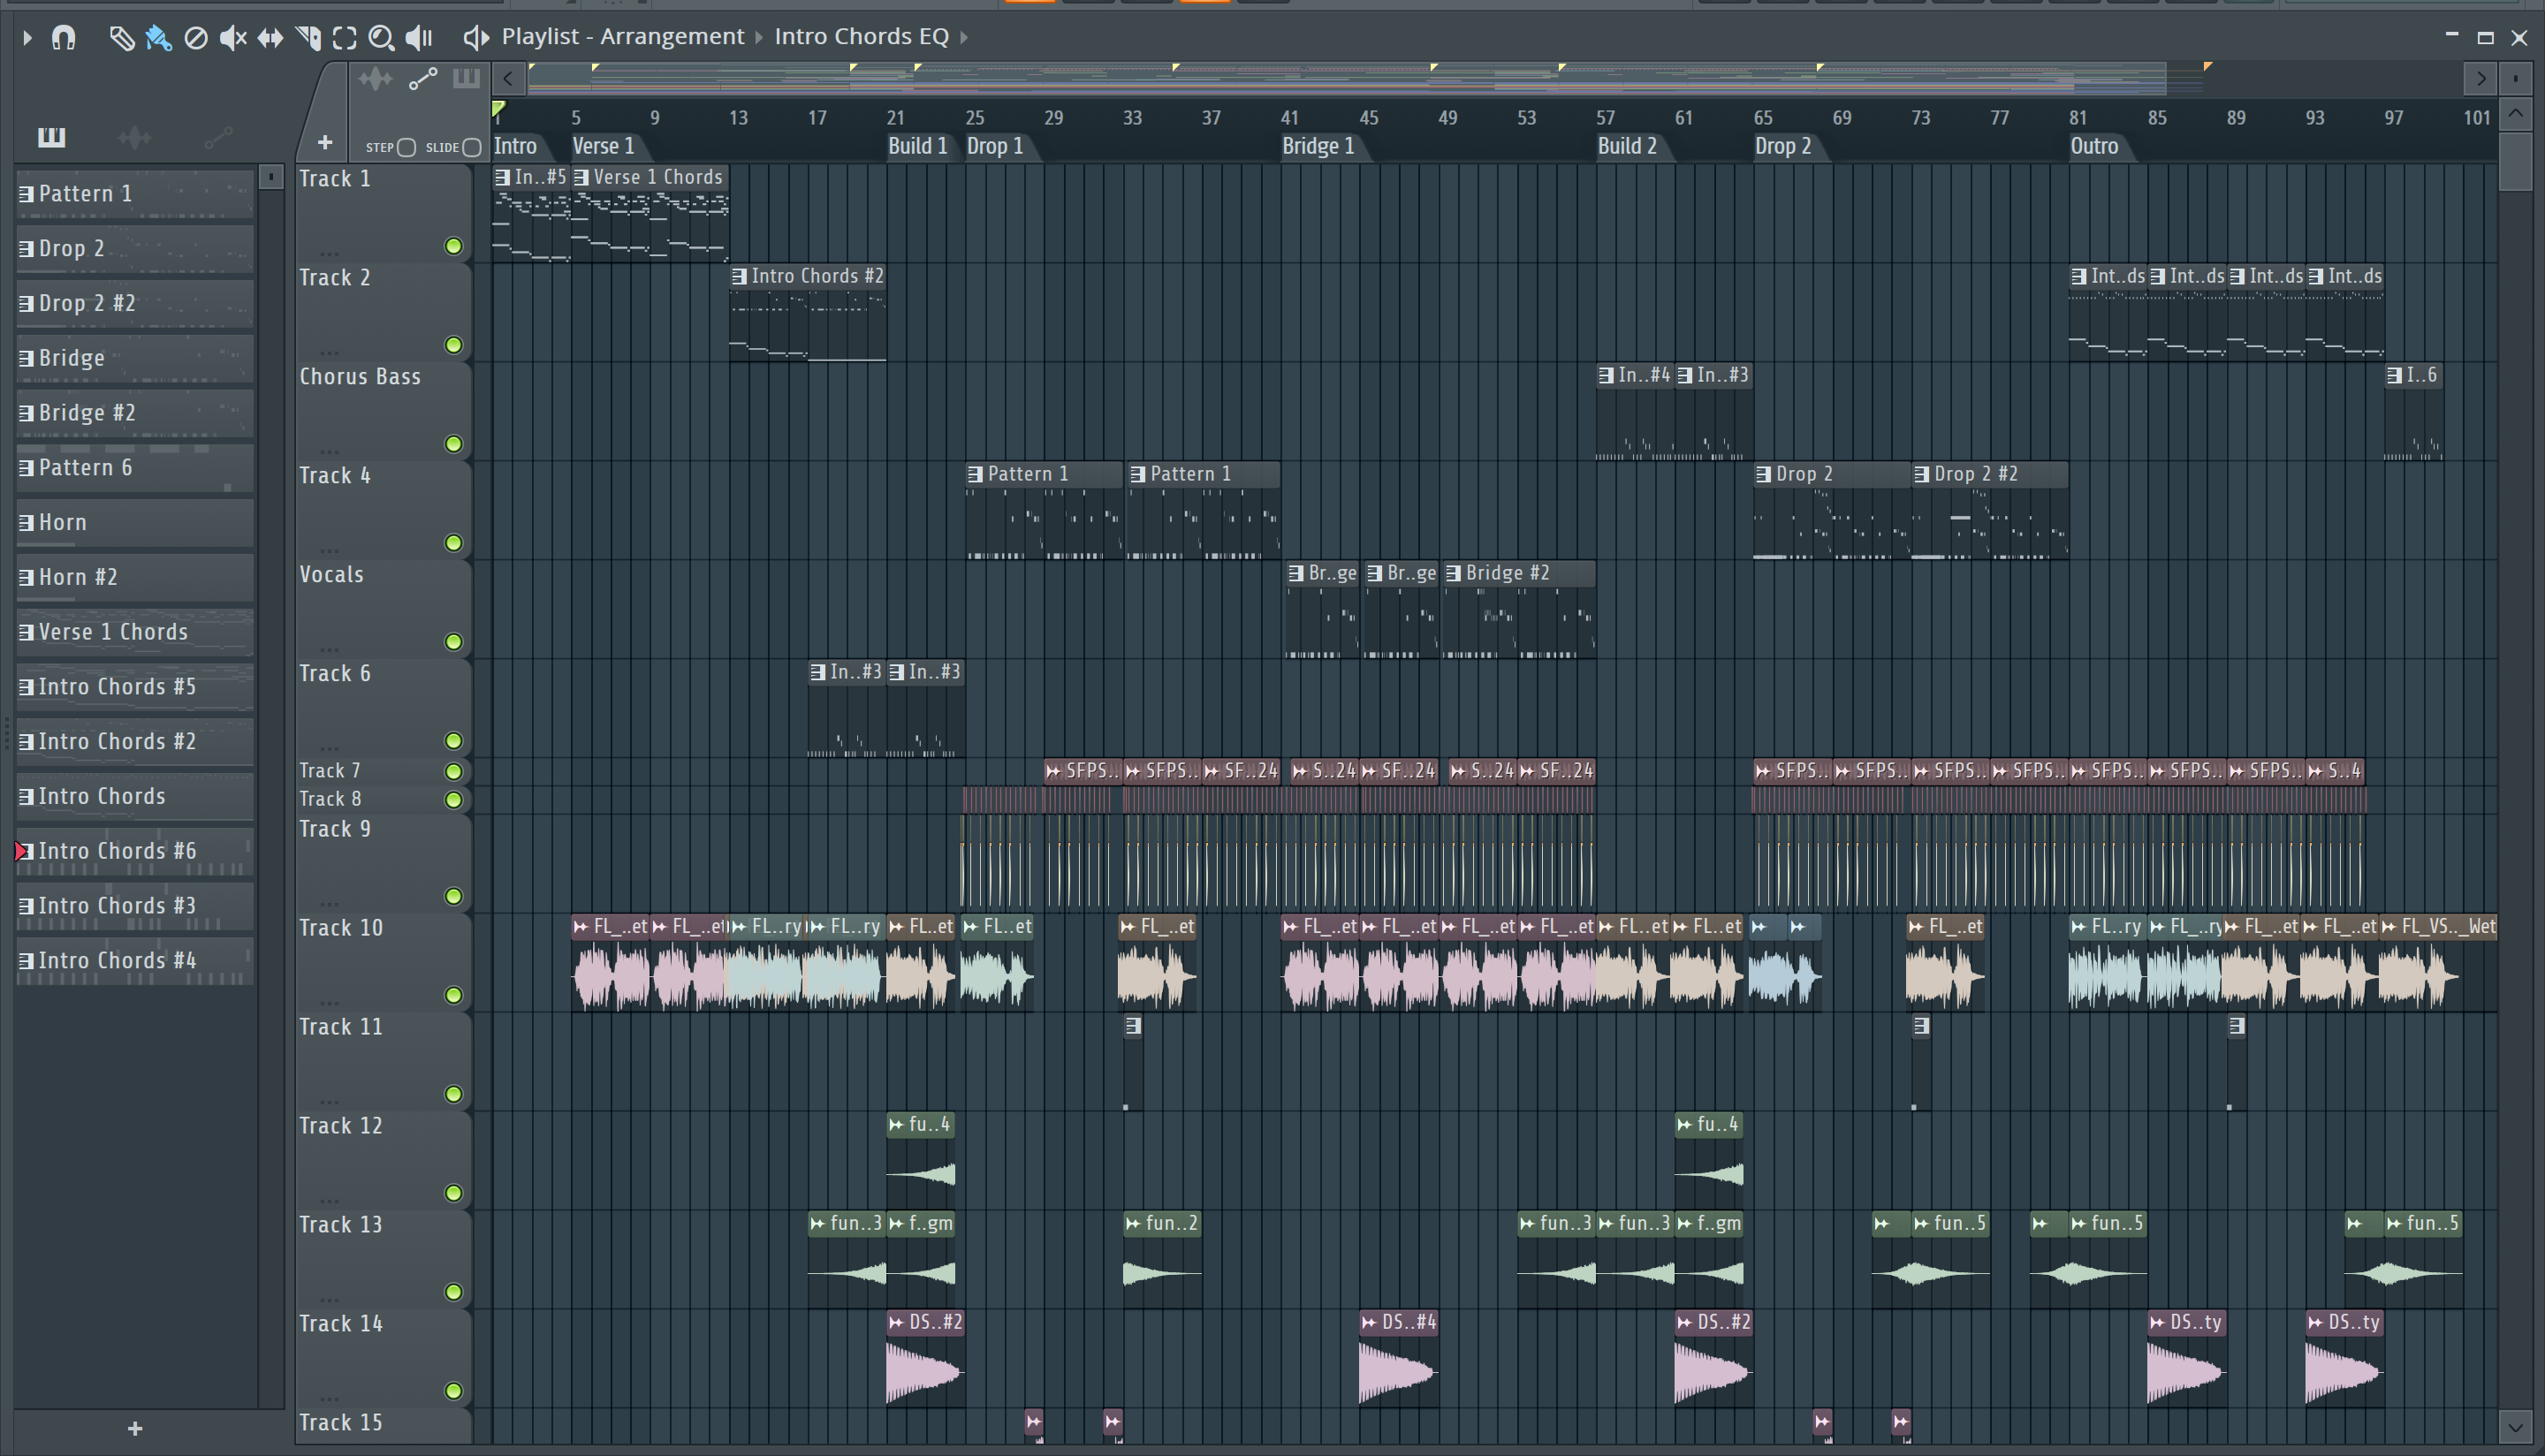Jump to Build 1 marker
2545x1456 pixels.
point(917,147)
